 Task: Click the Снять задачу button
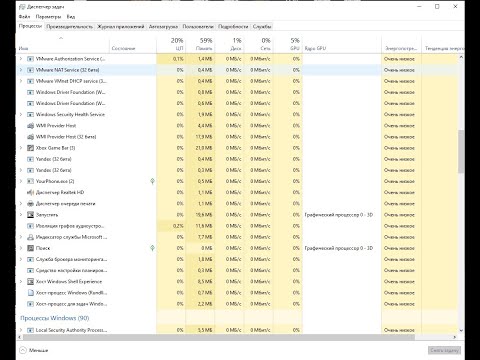444,350
